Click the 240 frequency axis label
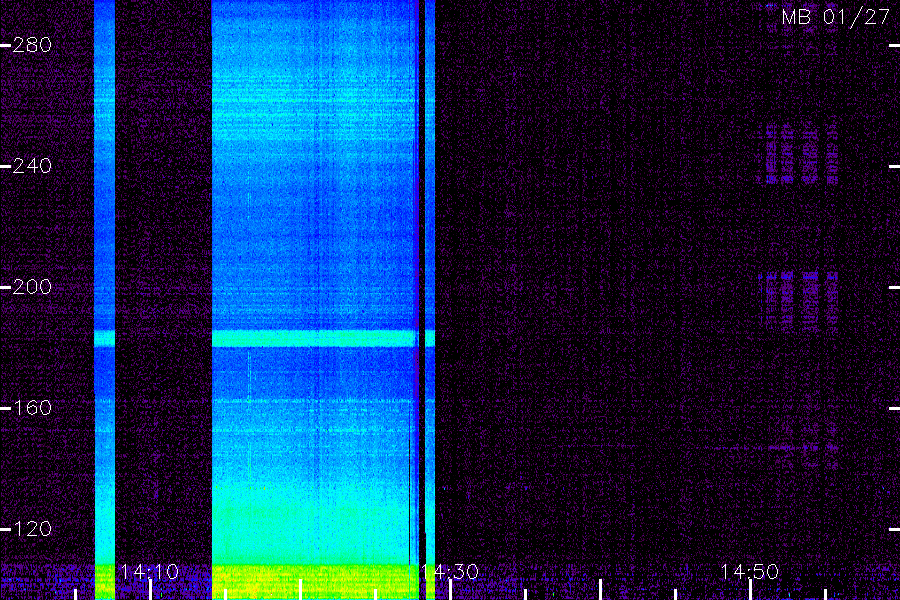Viewport: 900px width, 600px height. [x=32, y=166]
